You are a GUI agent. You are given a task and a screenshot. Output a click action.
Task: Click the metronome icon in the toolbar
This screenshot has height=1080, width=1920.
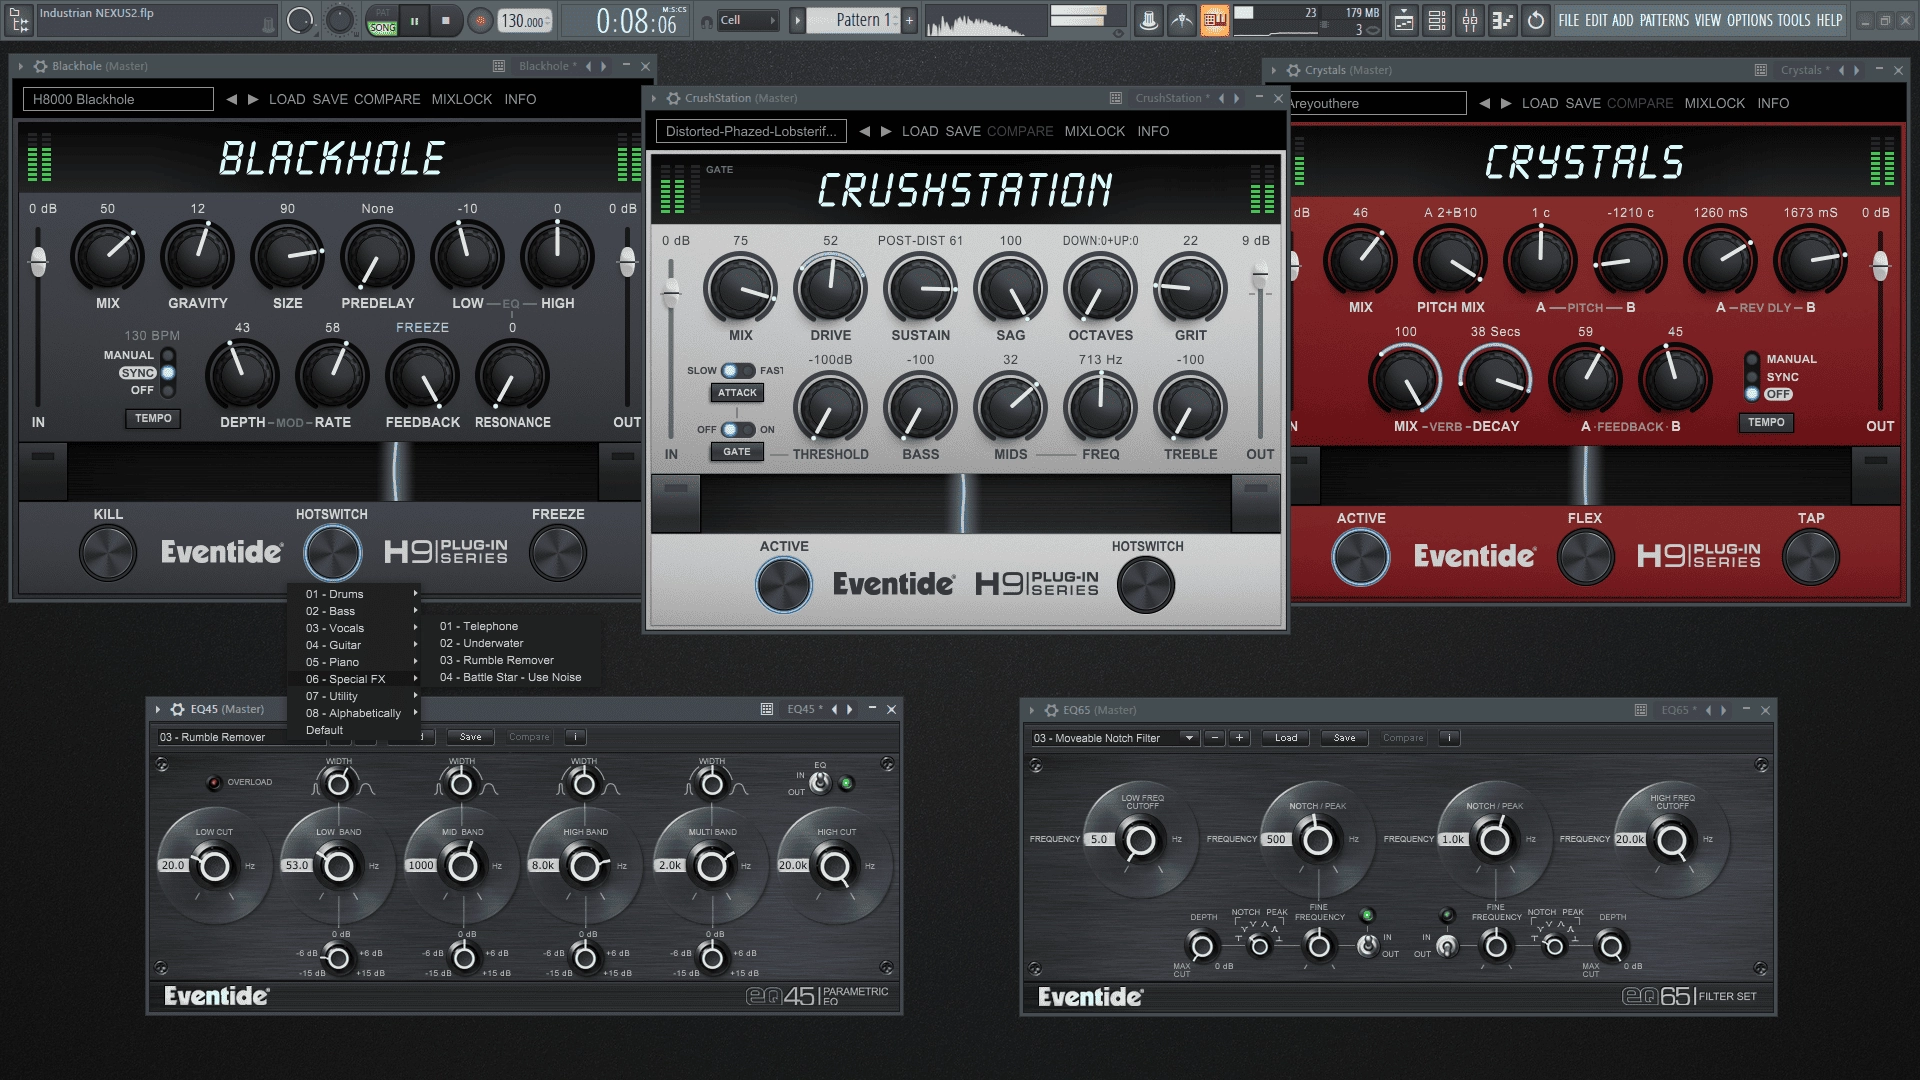click(1149, 20)
